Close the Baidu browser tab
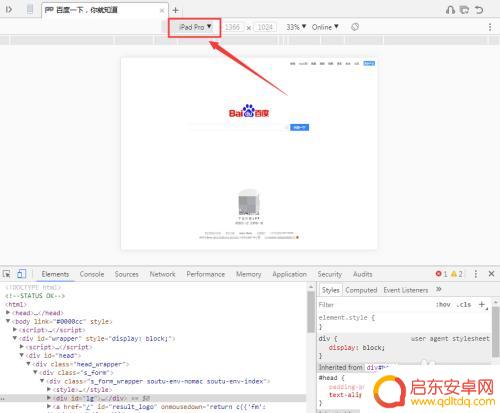This screenshot has width=500, height=413. [162, 10]
